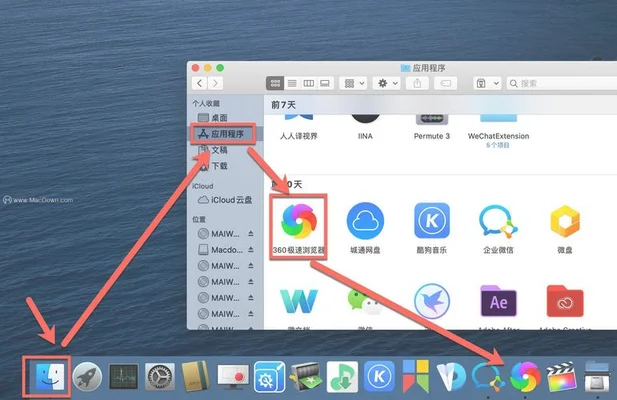Open the screen recorder app in Dock
Image resolution: width=617 pixels, height=400 pixels.
click(233, 377)
